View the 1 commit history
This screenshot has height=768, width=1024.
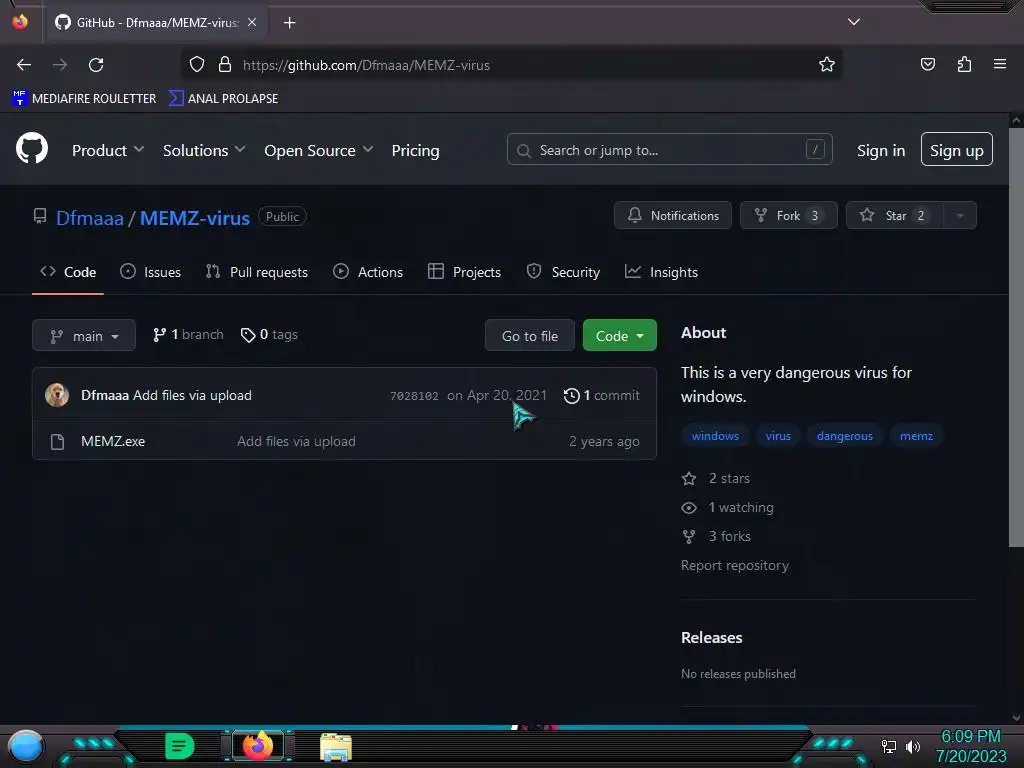pyautogui.click(x=601, y=395)
